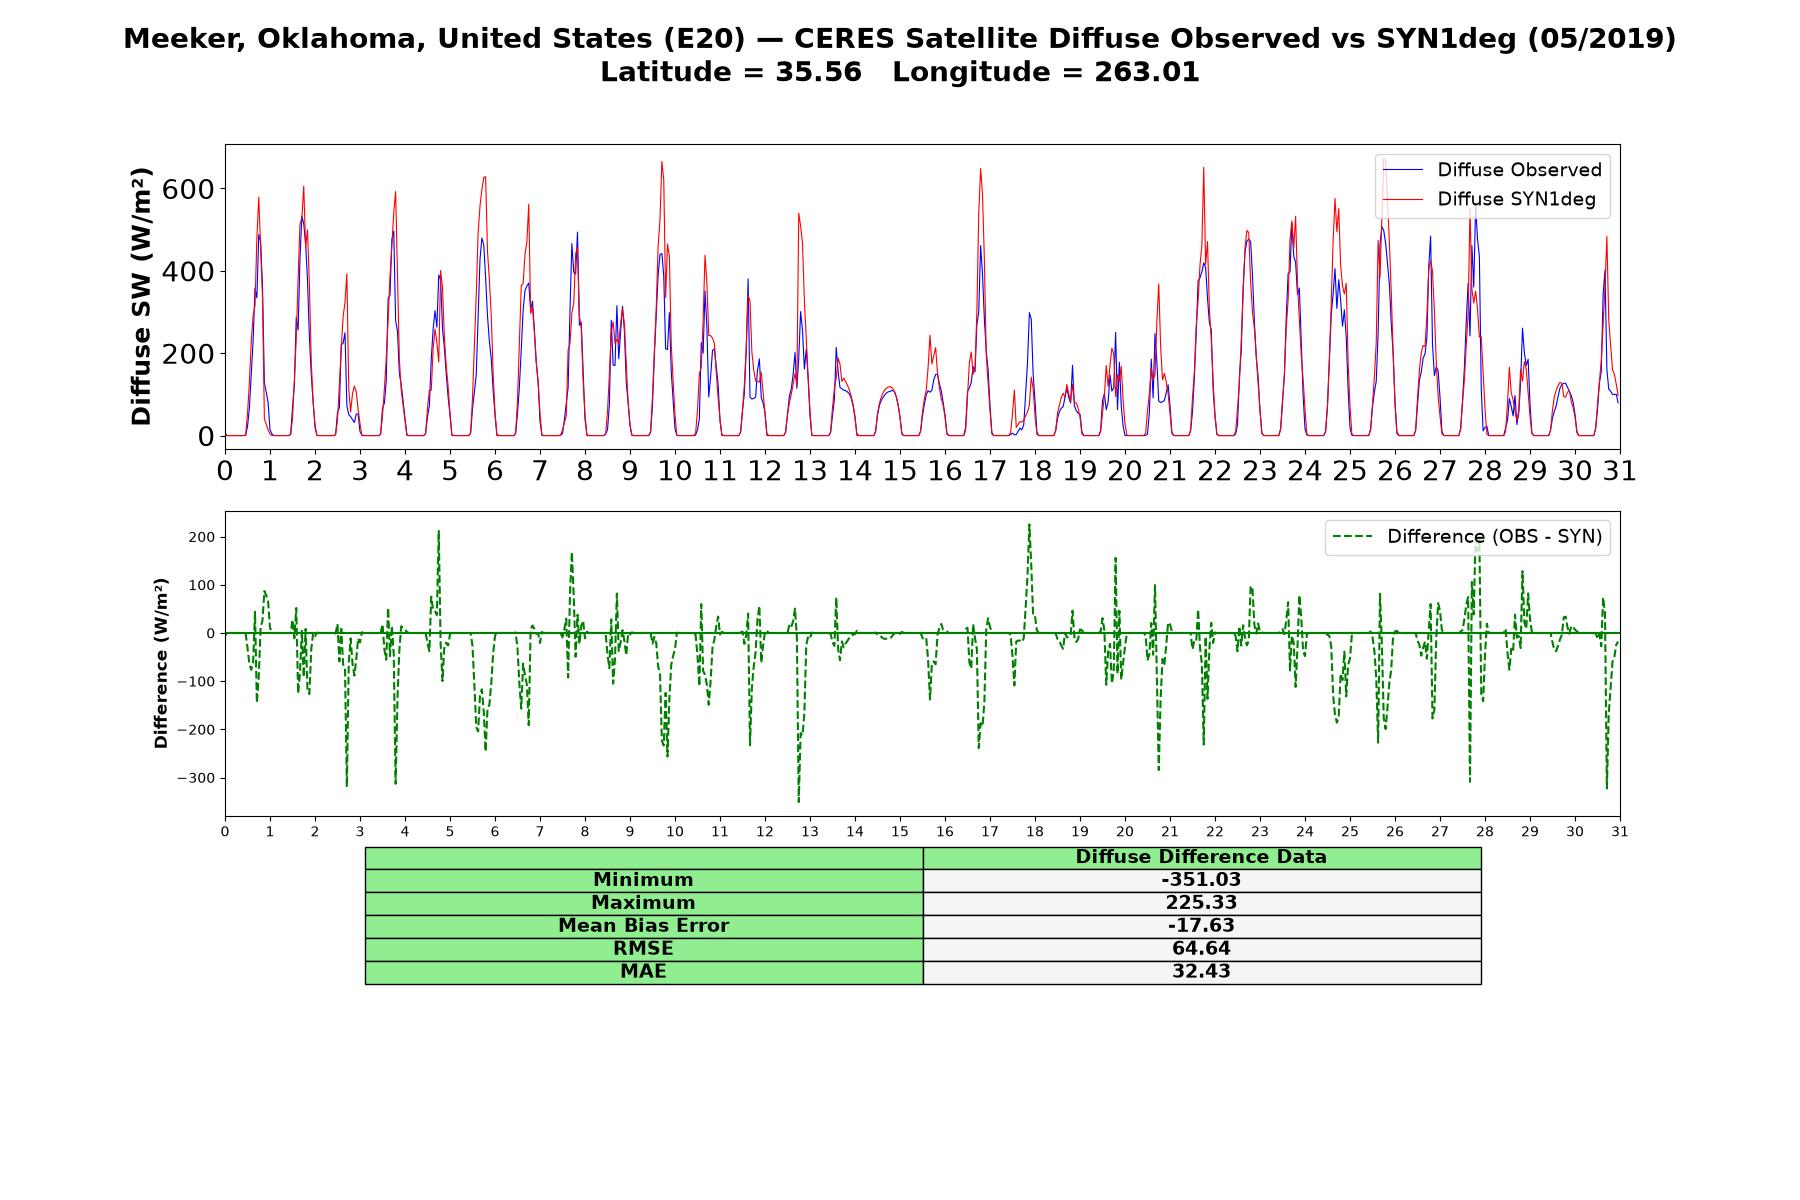The width and height of the screenshot is (1800, 1200).
Task: Click the Diffuse Difference Data table header
Action: coord(1201,858)
